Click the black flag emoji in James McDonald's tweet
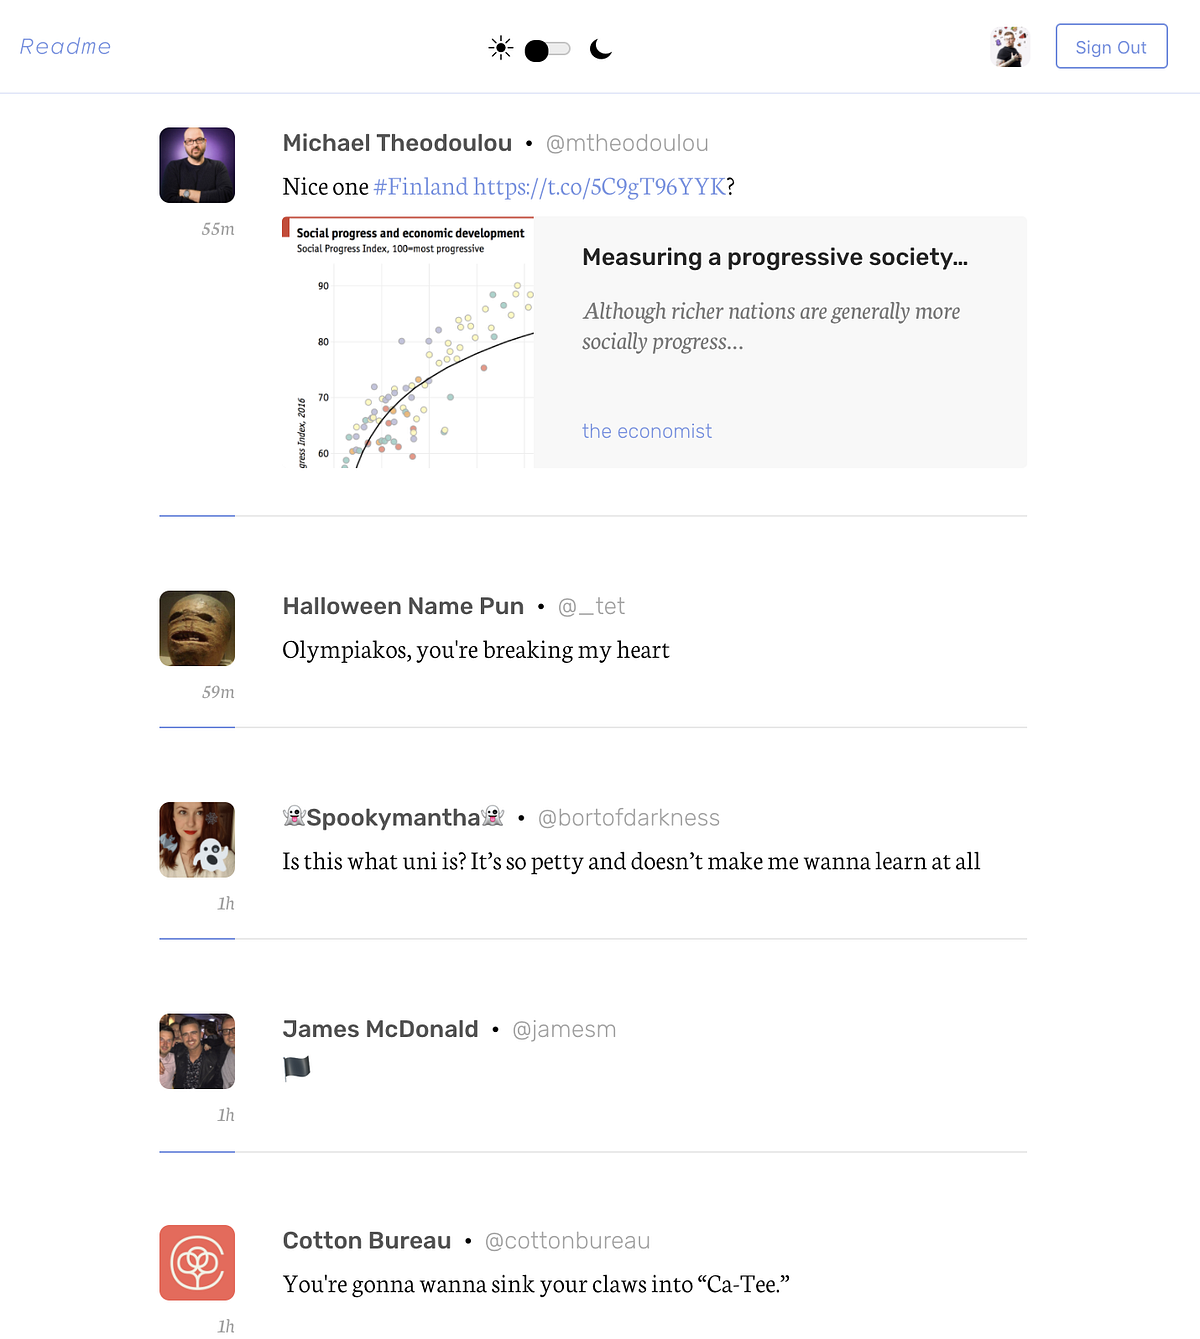The image size is (1200, 1339). click(296, 1066)
